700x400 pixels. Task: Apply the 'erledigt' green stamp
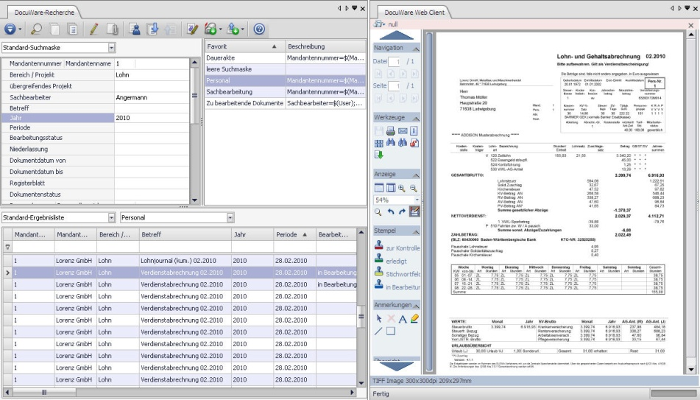click(391, 260)
